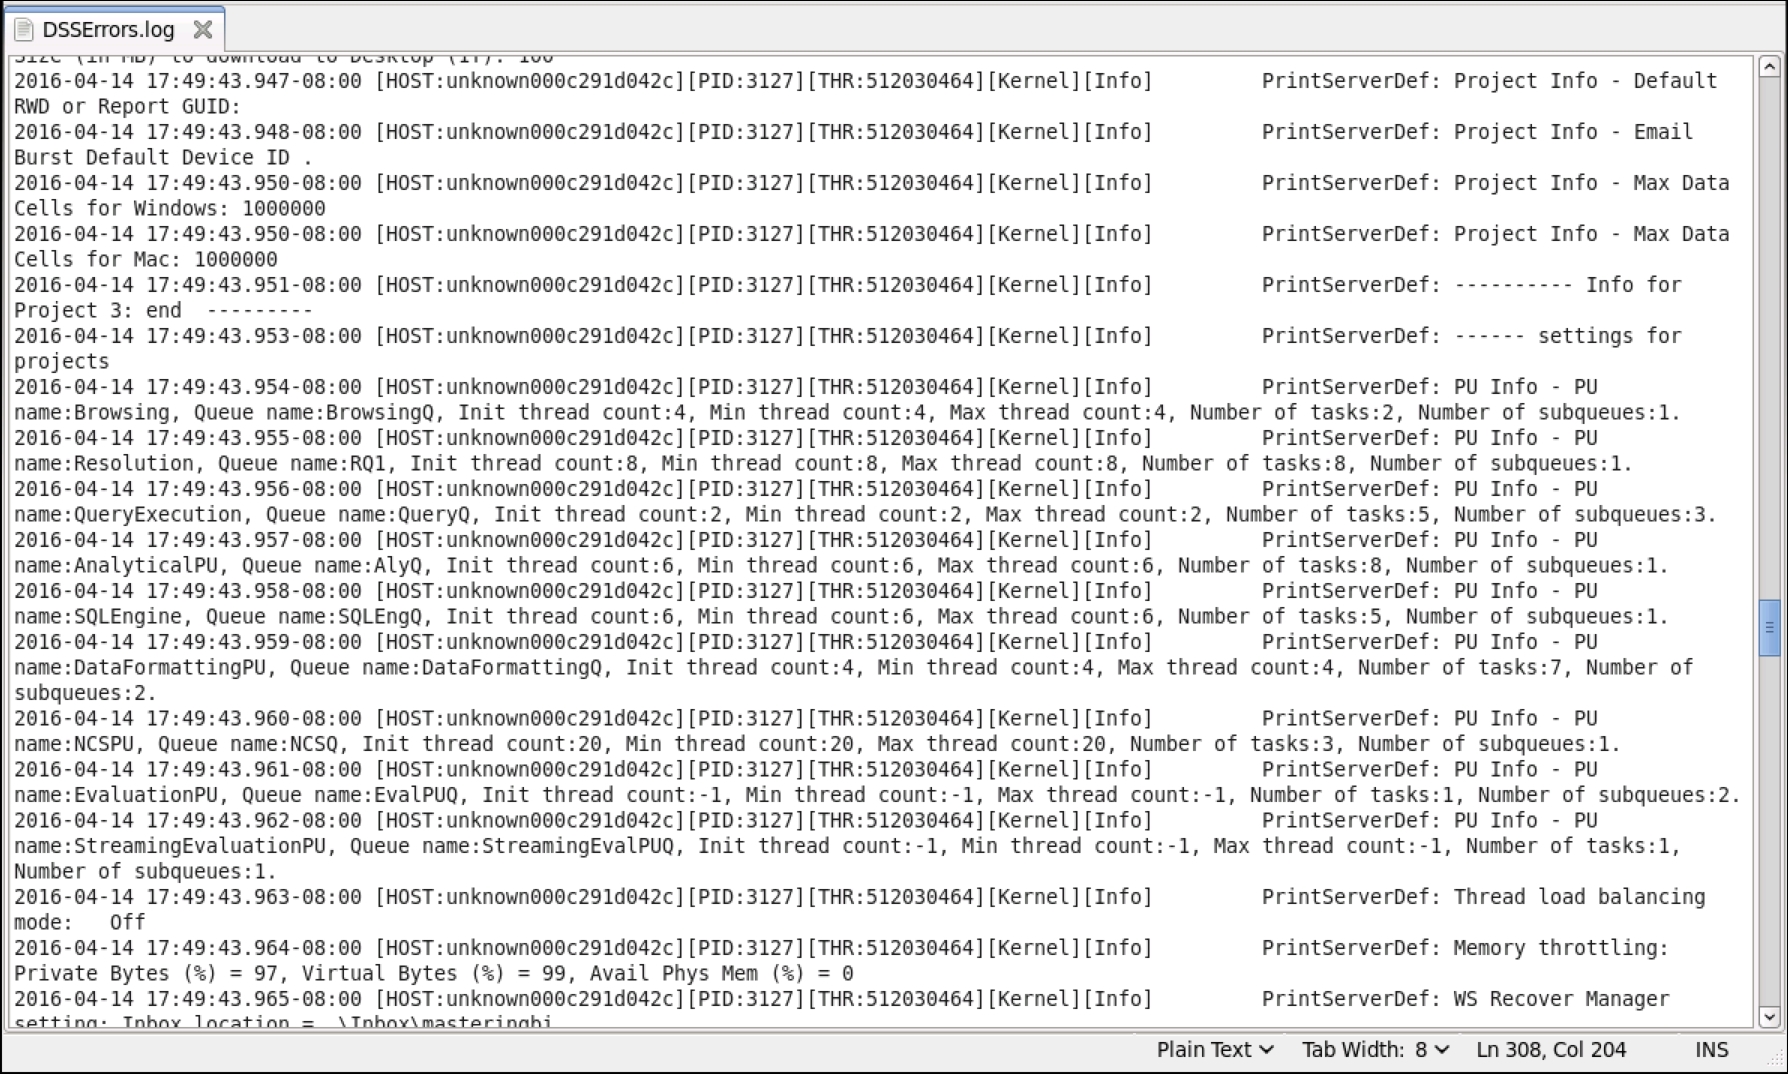Screen dimensions: 1788x1074
Task: Click the scrollbar down arrow
Action: [1769, 1017]
